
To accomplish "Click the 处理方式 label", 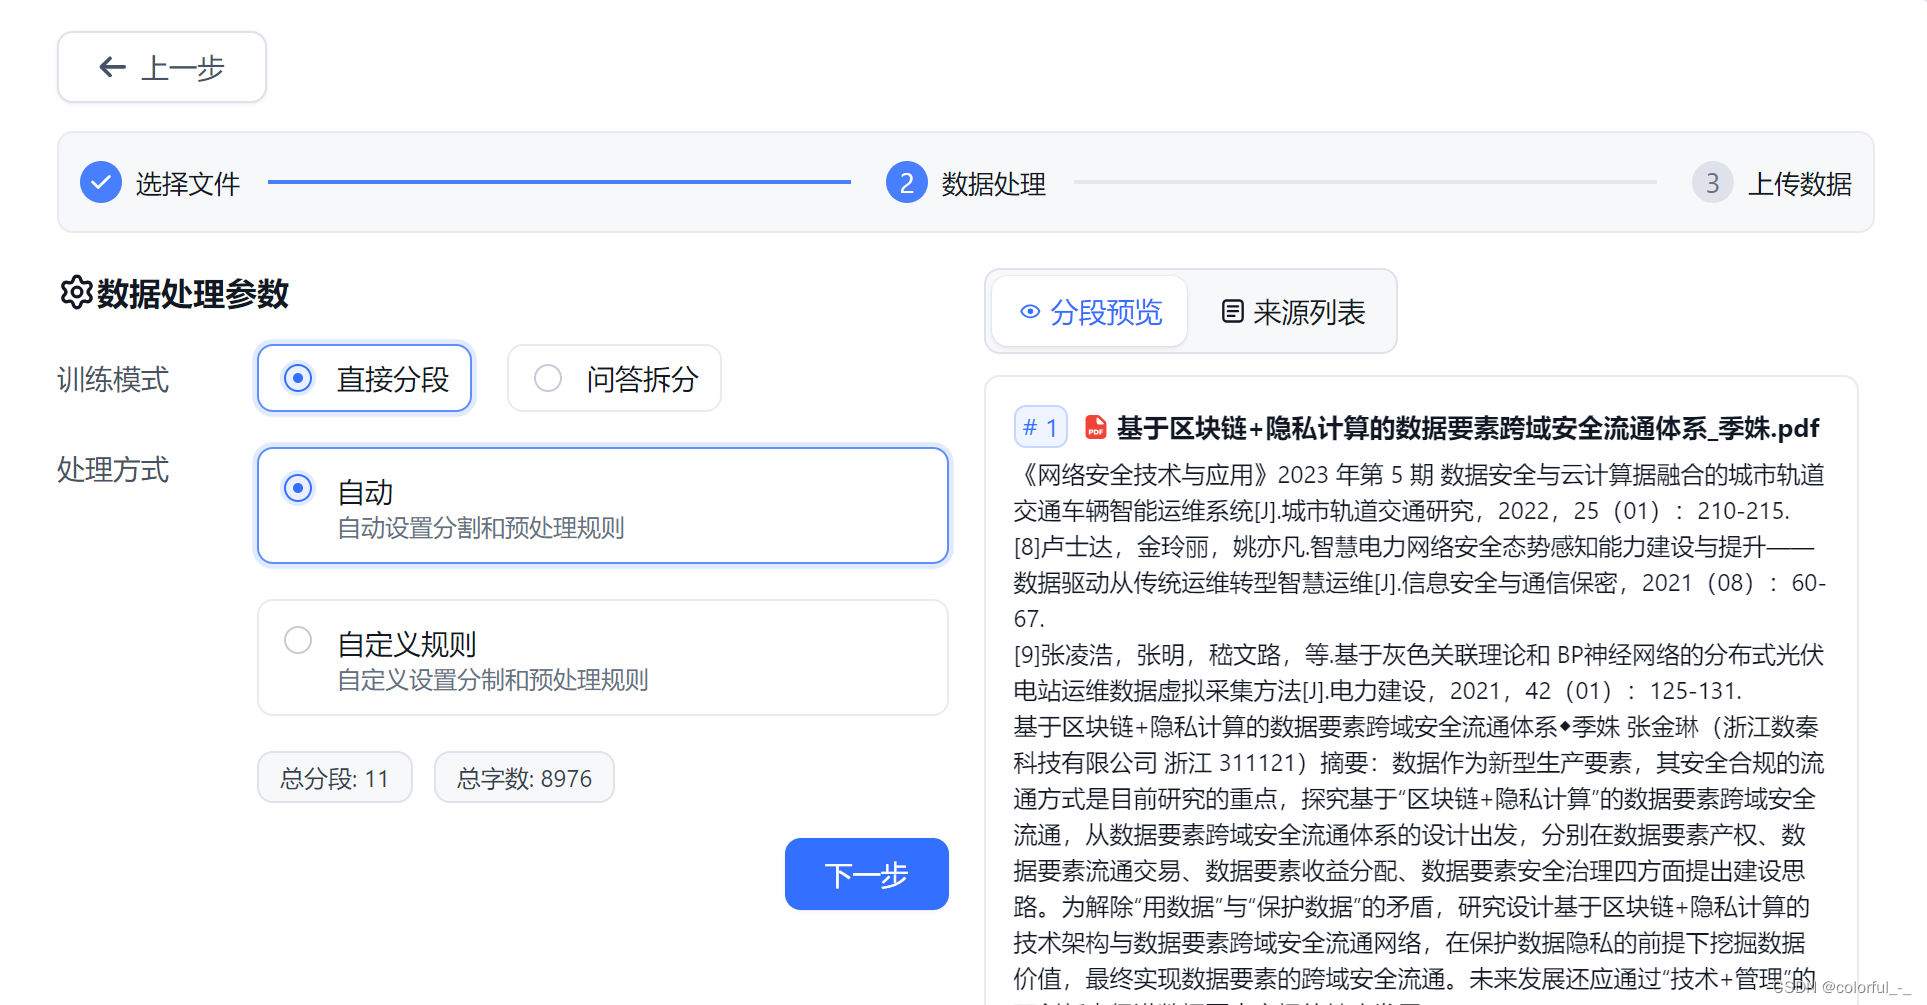I will [113, 470].
